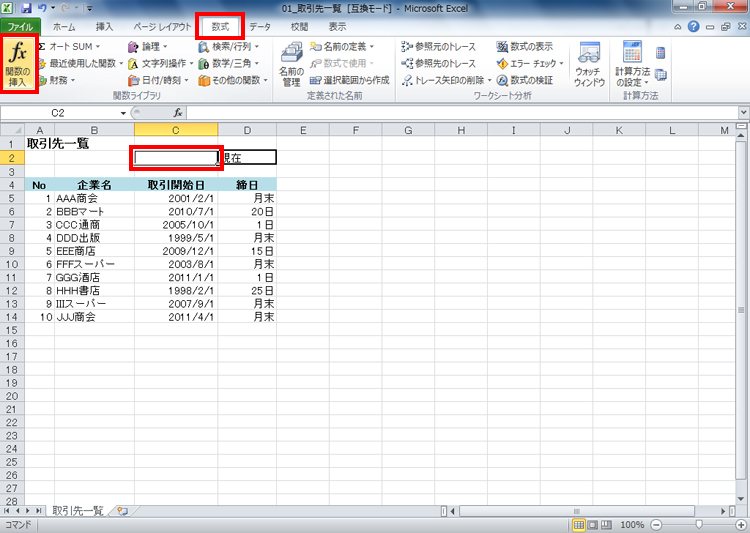Screen dimensions: 750x533
Task: Switch to Normal view in status bar
Action: click(579, 525)
